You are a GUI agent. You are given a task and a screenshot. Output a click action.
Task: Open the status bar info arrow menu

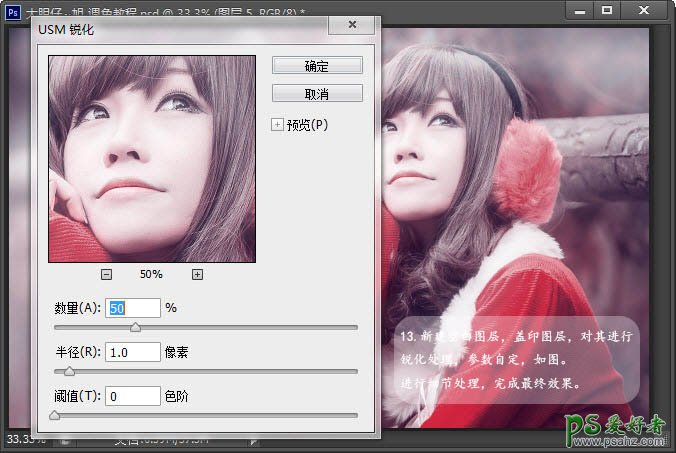[x=255, y=439]
